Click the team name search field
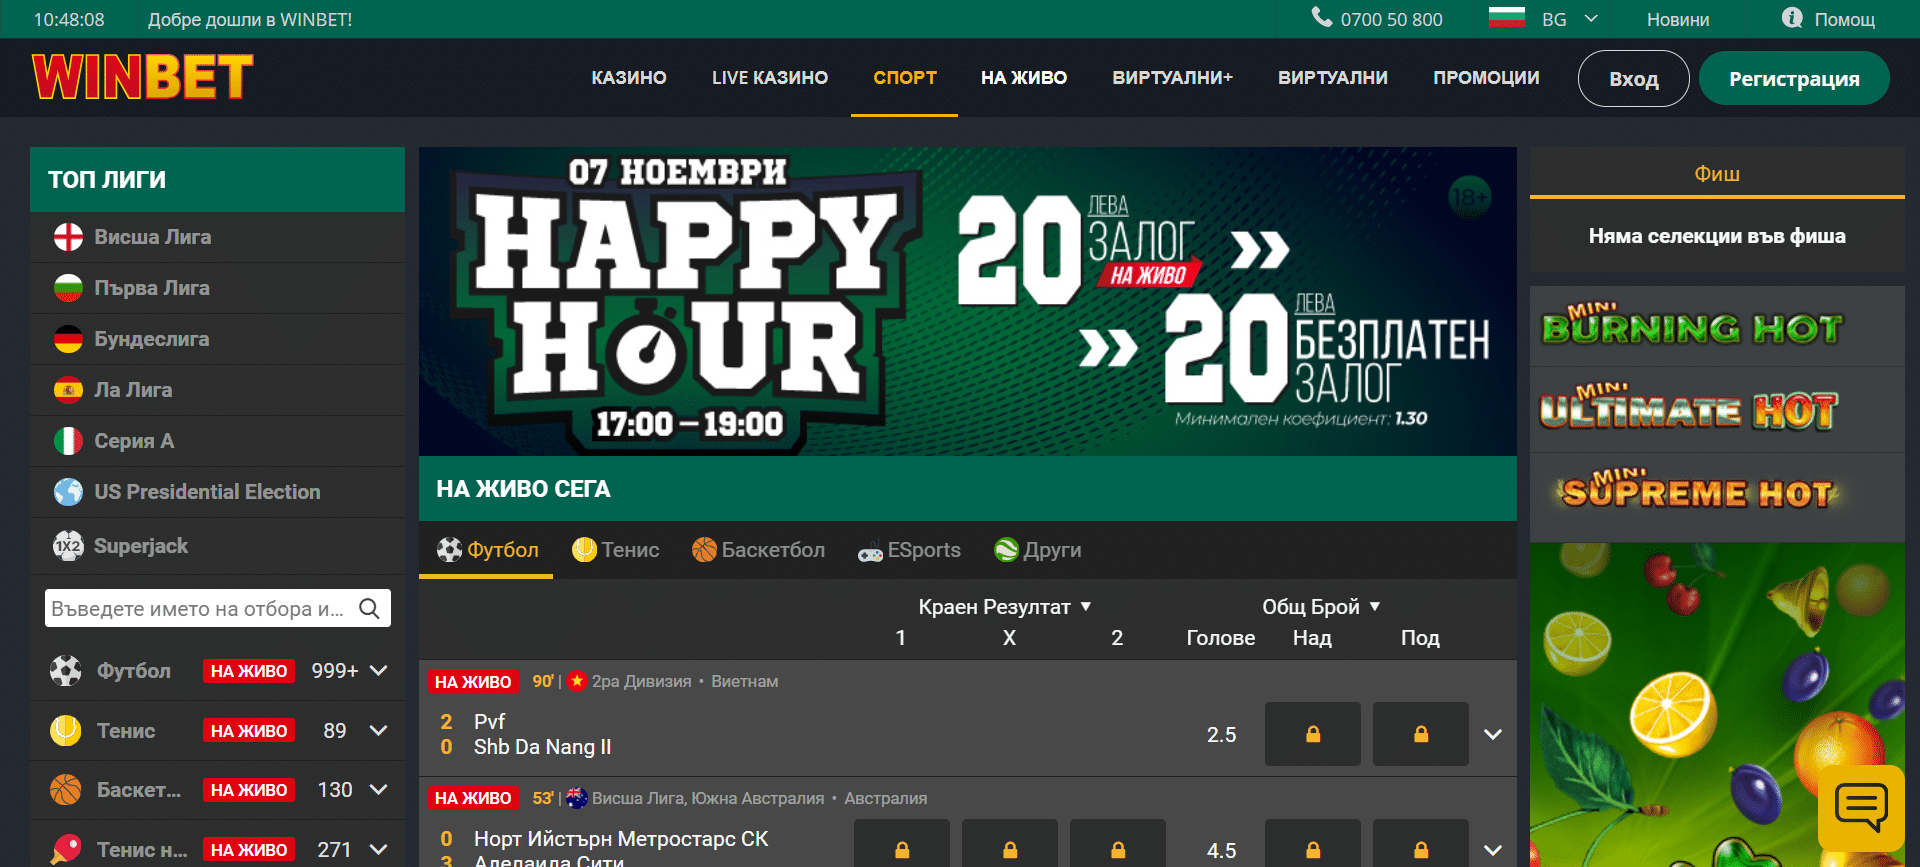 [200, 608]
